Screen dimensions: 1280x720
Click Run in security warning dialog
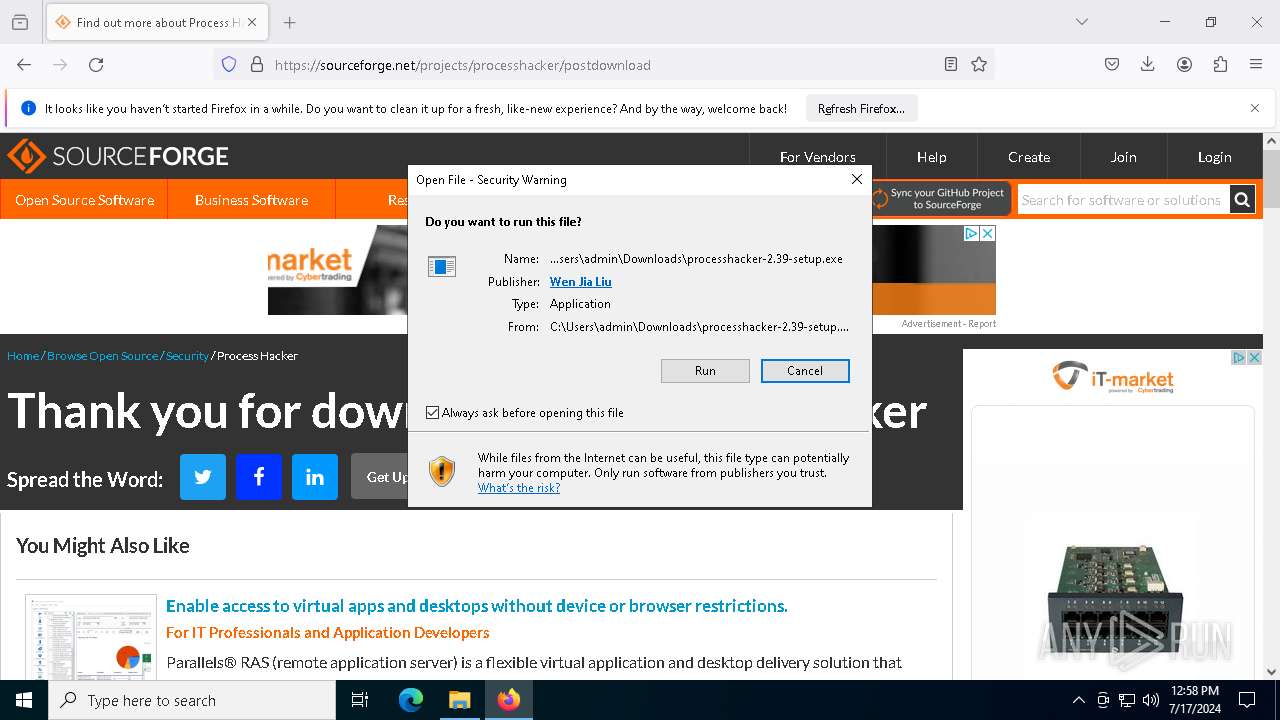click(705, 371)
